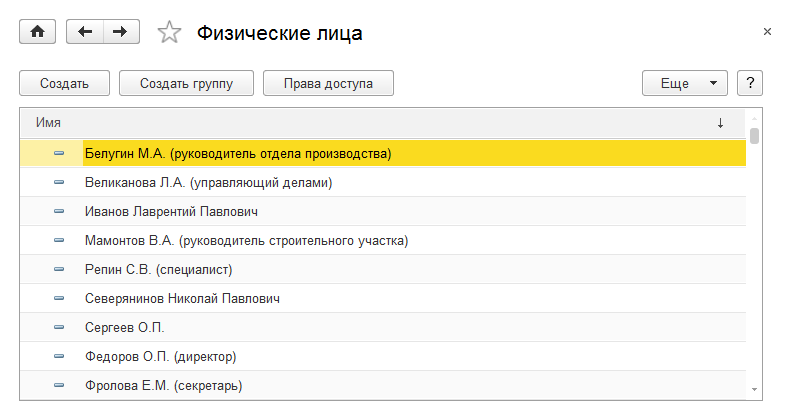Click the Home icon button
The height and width of the screenshot is (415, 789).
38,32
